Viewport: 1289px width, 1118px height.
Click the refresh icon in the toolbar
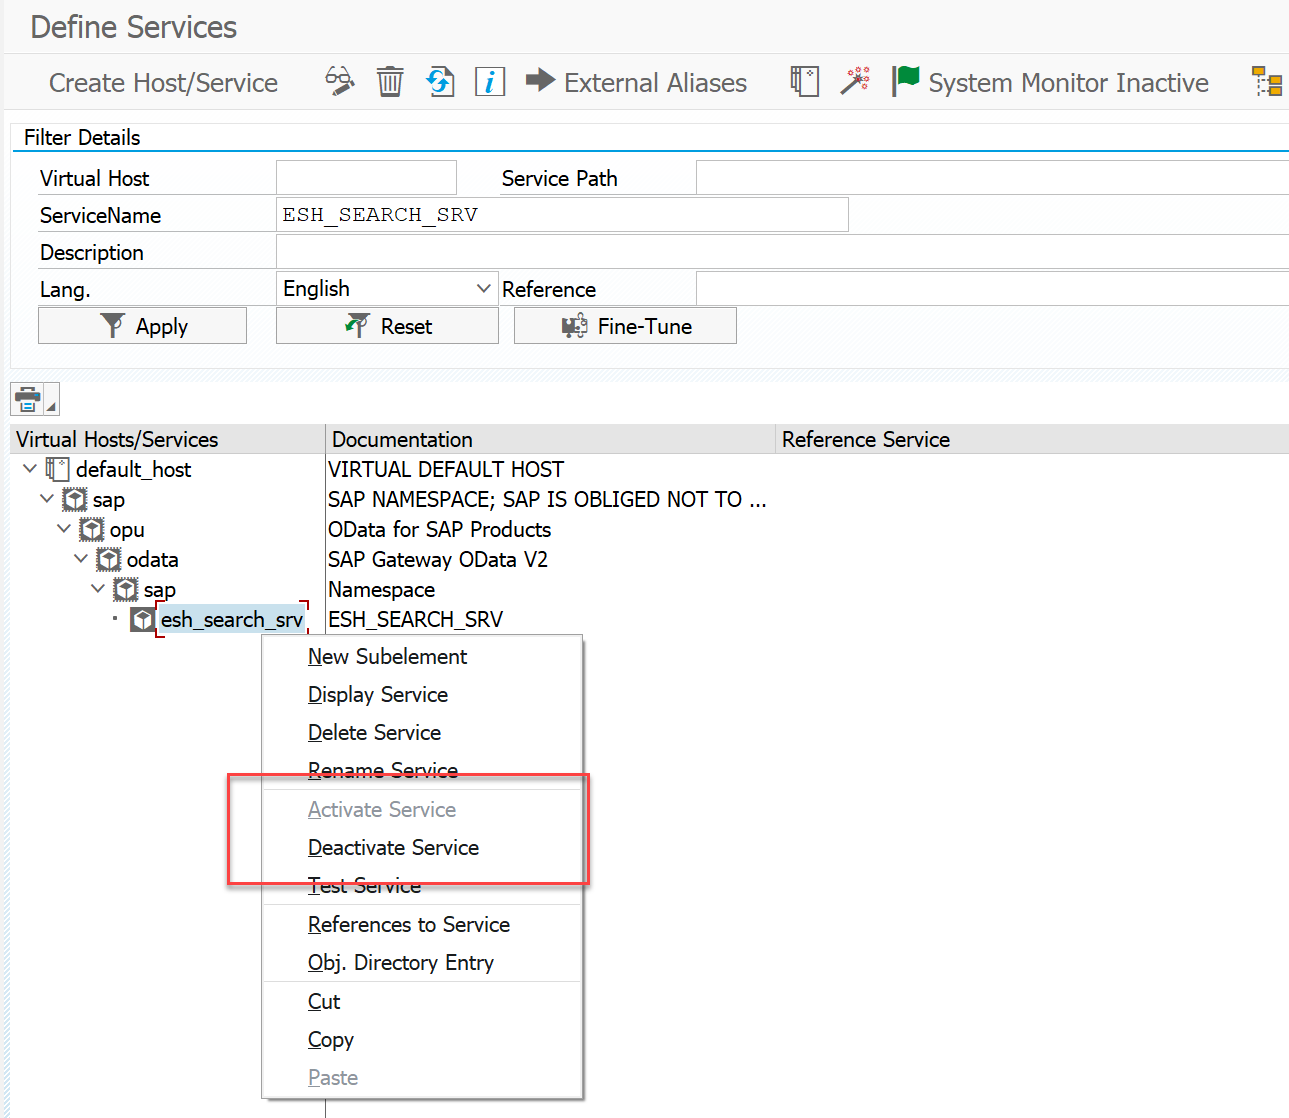coord(440,81)
